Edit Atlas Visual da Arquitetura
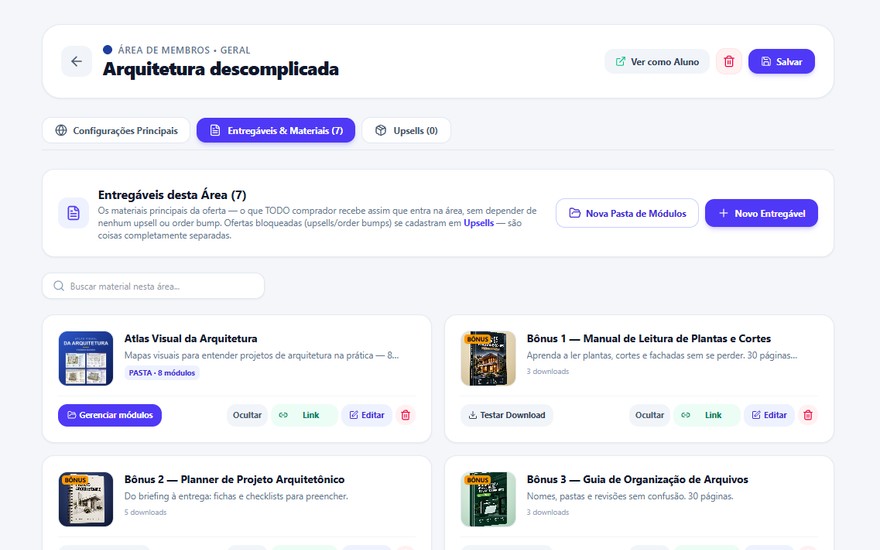The width and height of the screenshot is (880, 550). 366,415
